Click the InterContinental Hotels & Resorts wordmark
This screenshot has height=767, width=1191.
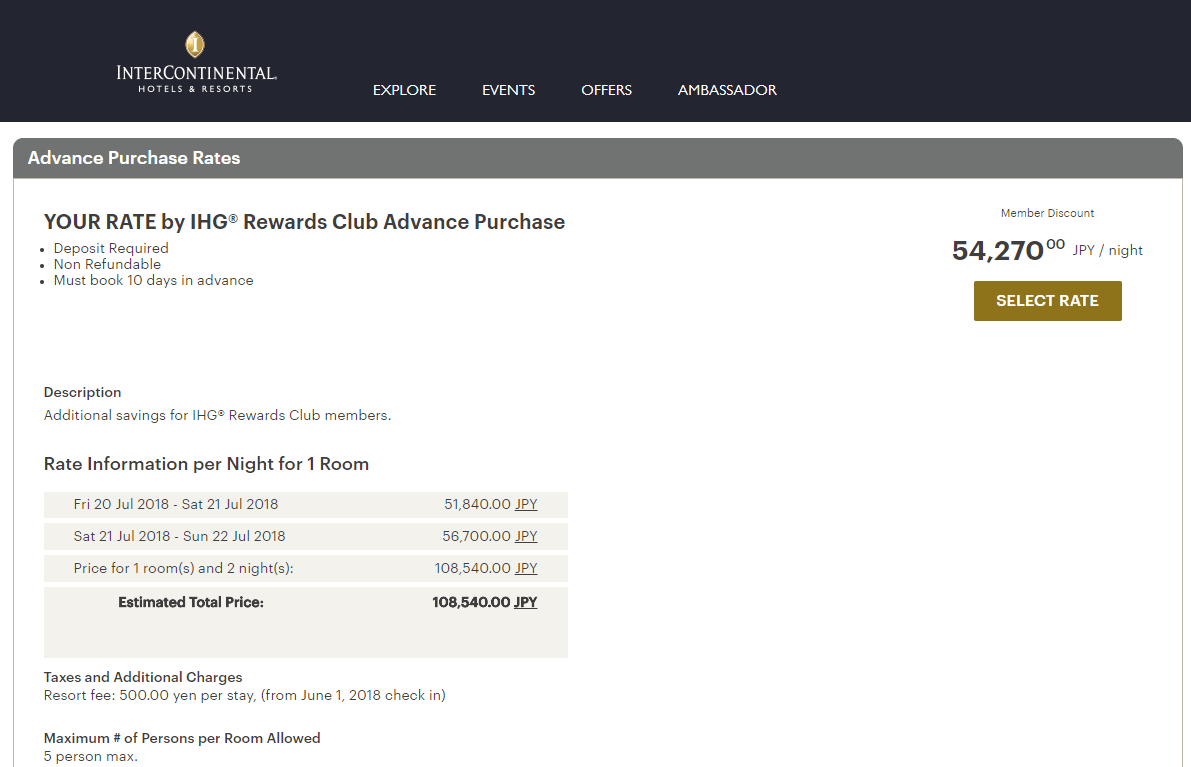196,77
